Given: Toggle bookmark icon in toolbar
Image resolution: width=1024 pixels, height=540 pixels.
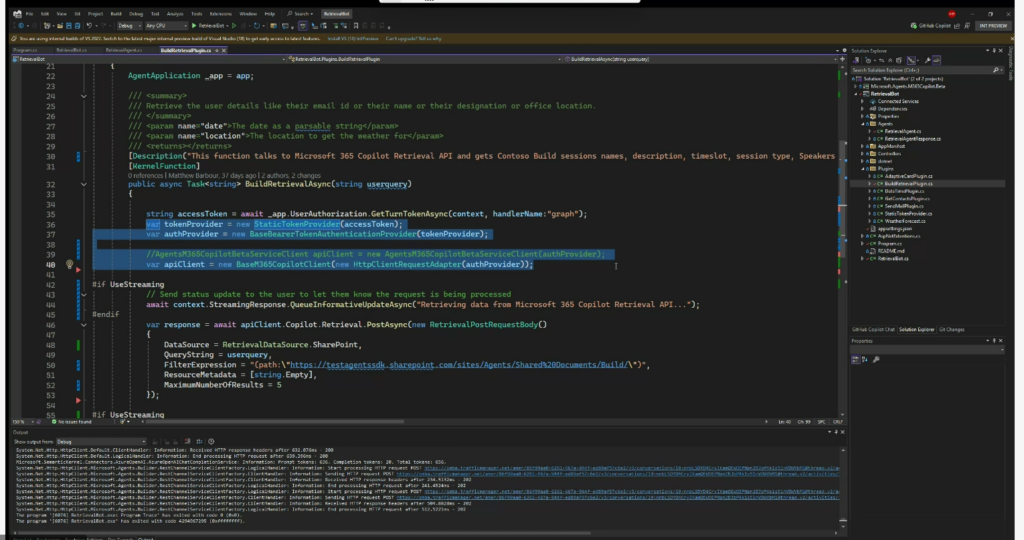Looking at the screenshot, I should click(356, 25).
